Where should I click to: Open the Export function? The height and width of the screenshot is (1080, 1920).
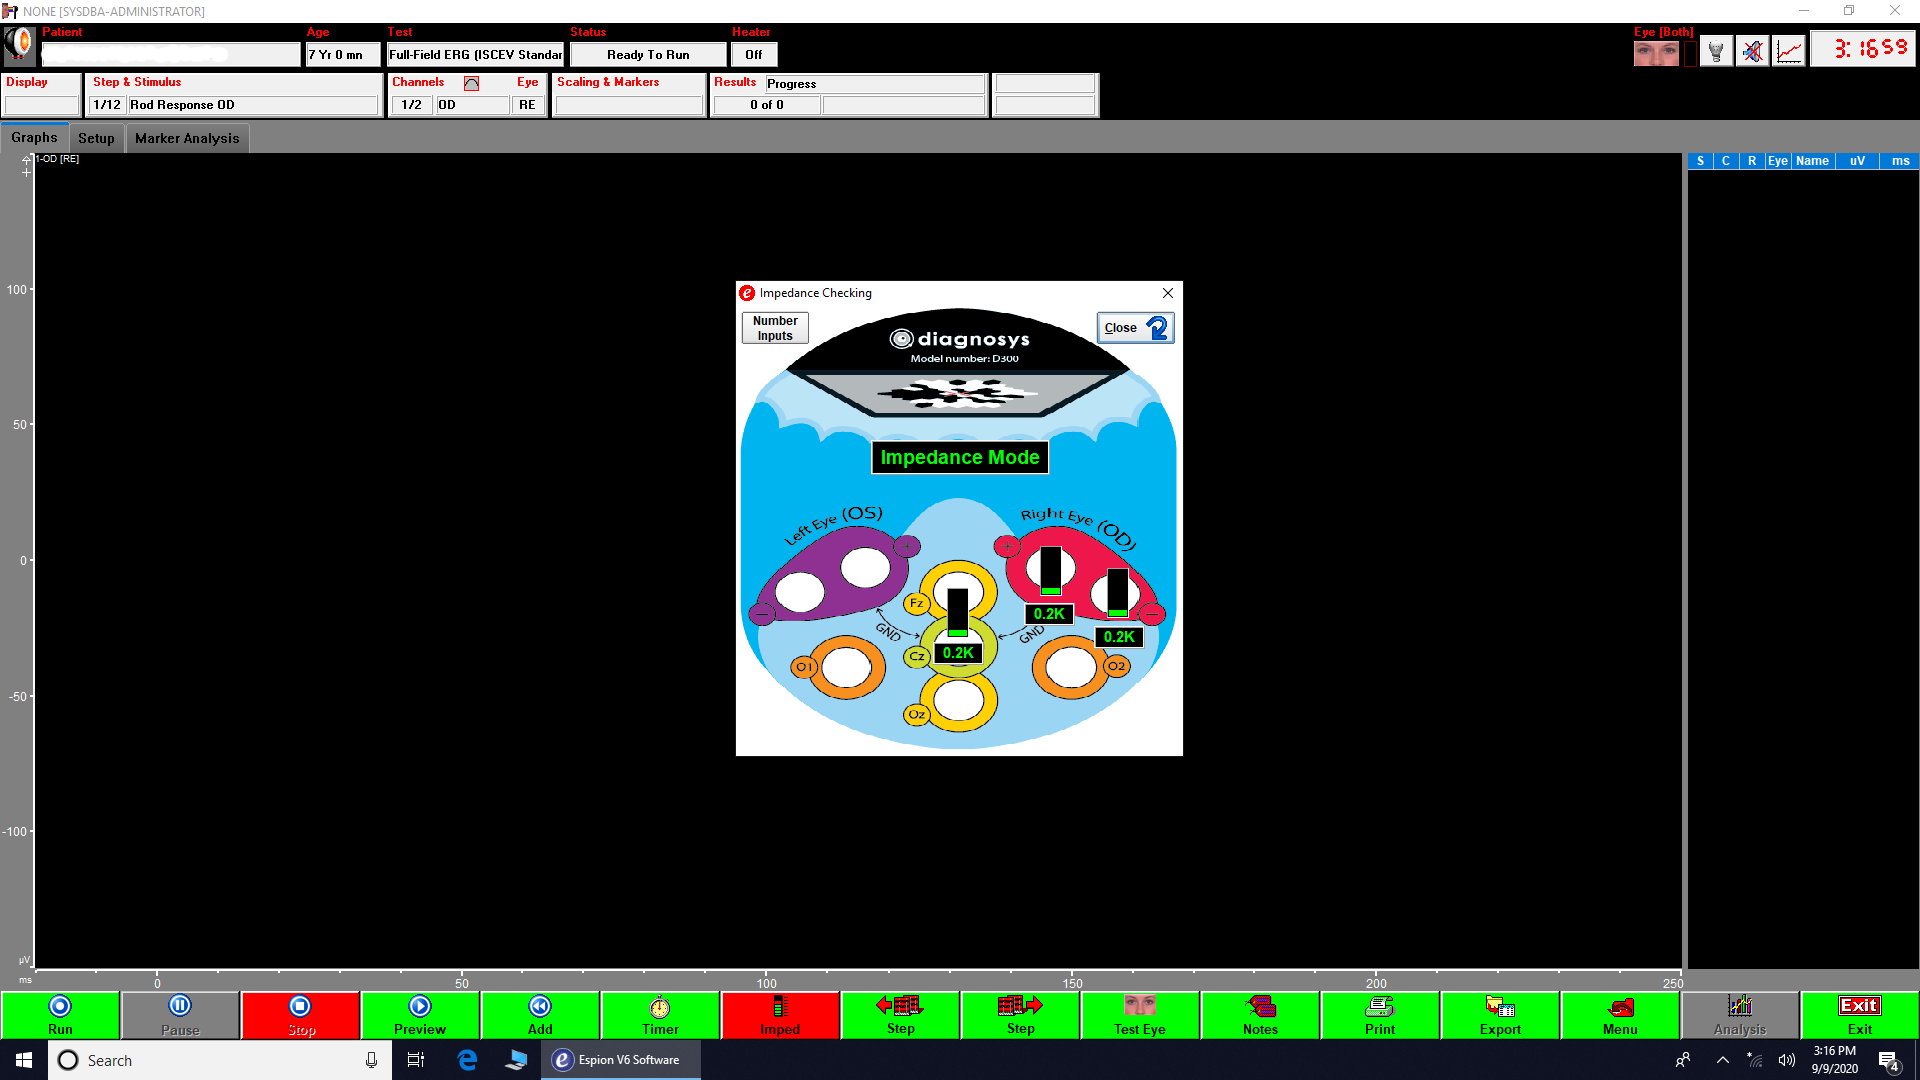point(1500,1015)
